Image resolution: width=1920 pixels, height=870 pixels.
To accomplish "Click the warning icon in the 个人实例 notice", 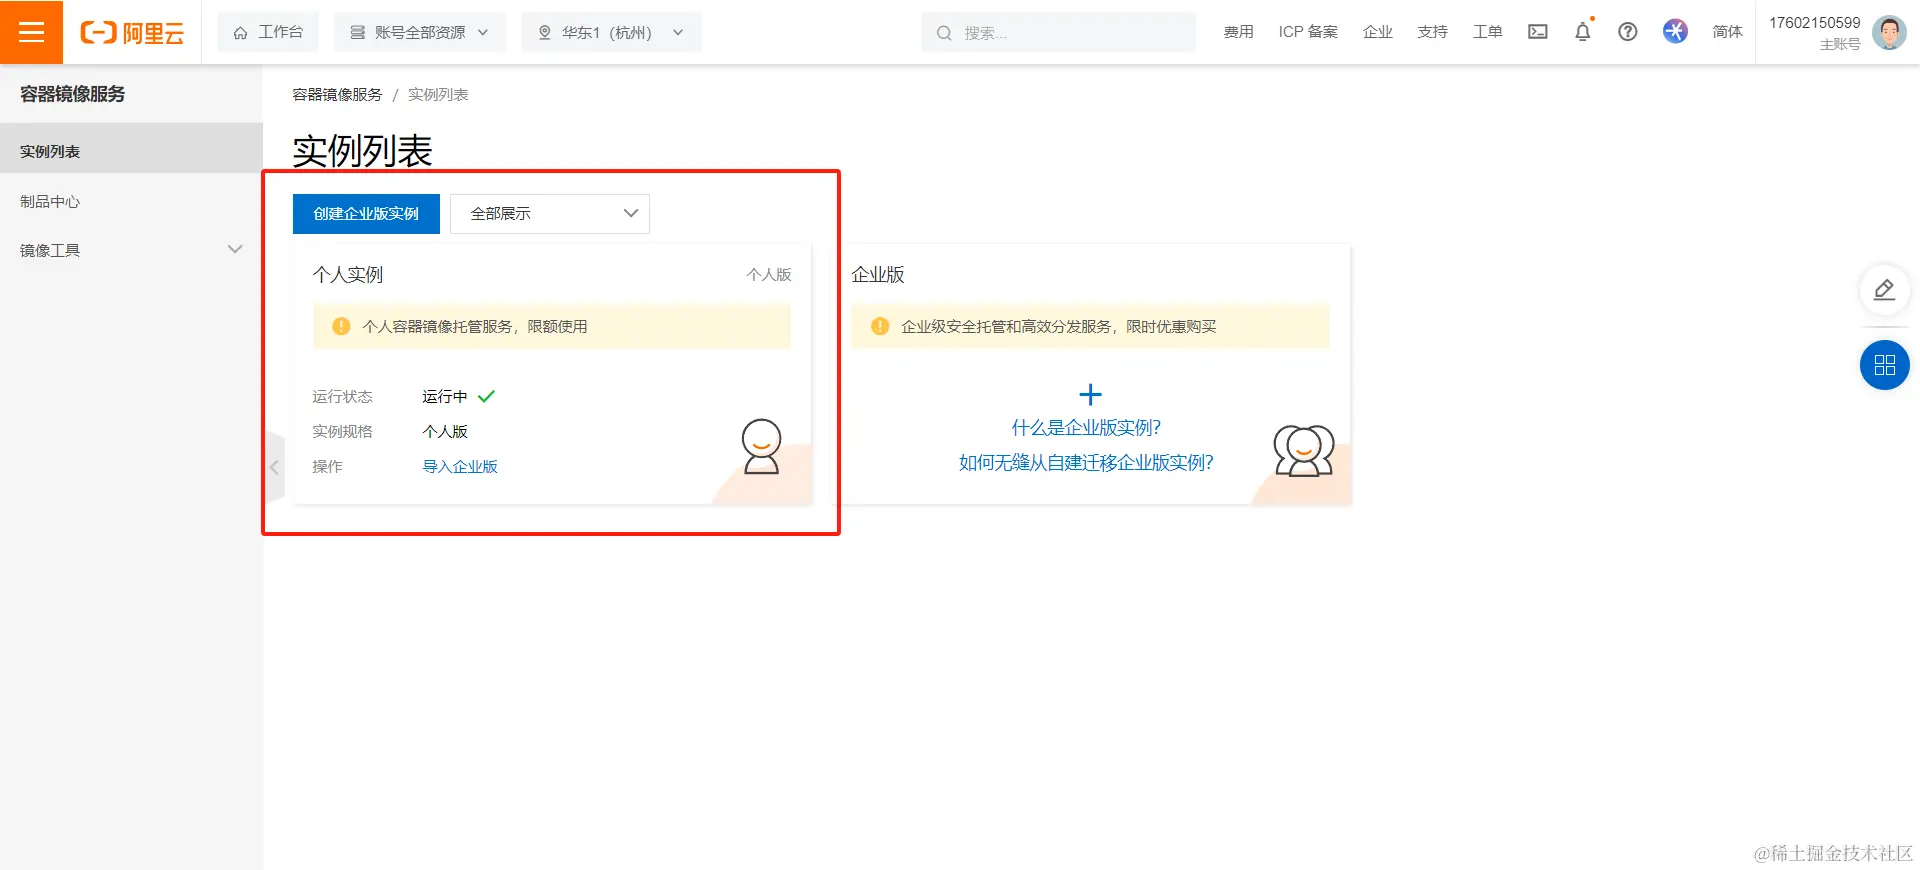I will [341, 326].
